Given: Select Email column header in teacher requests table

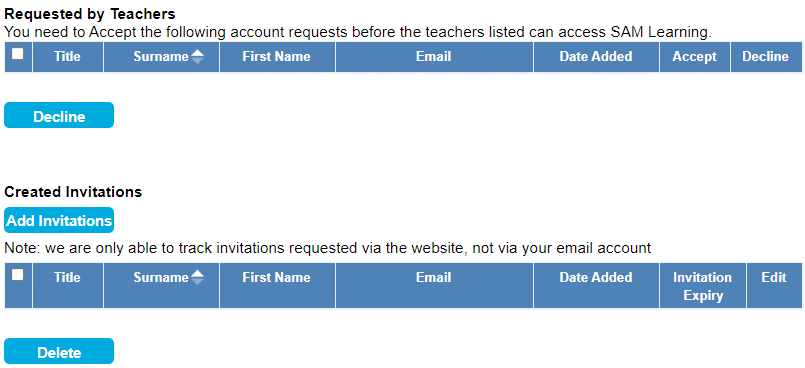Looking at the screenshot, I should pos(434,57).
